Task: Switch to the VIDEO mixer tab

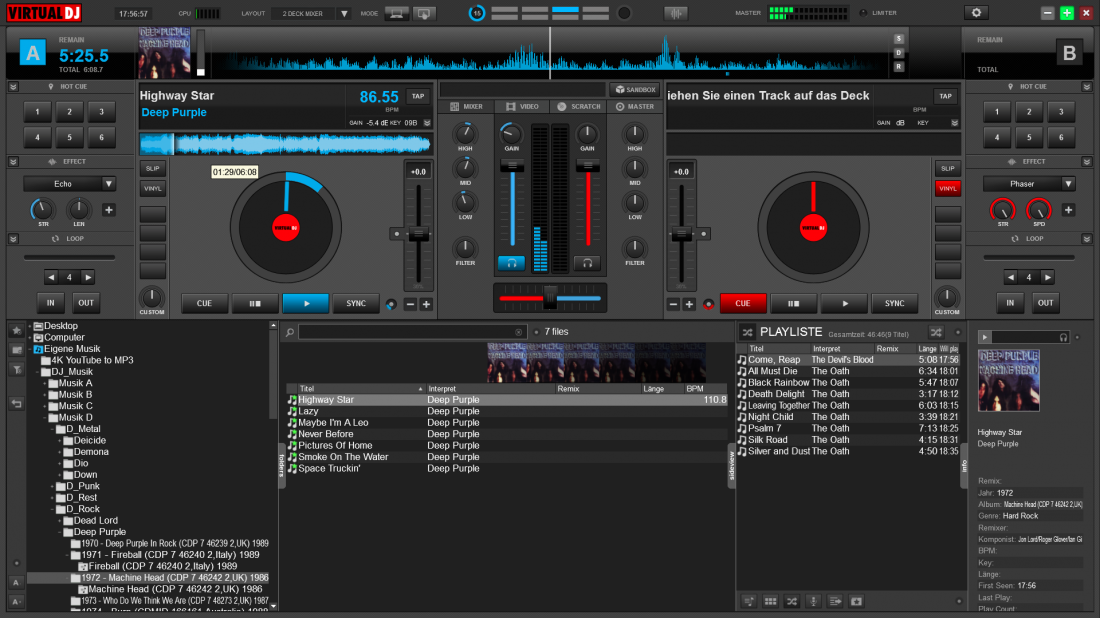Action: click(x=522, y=106)
